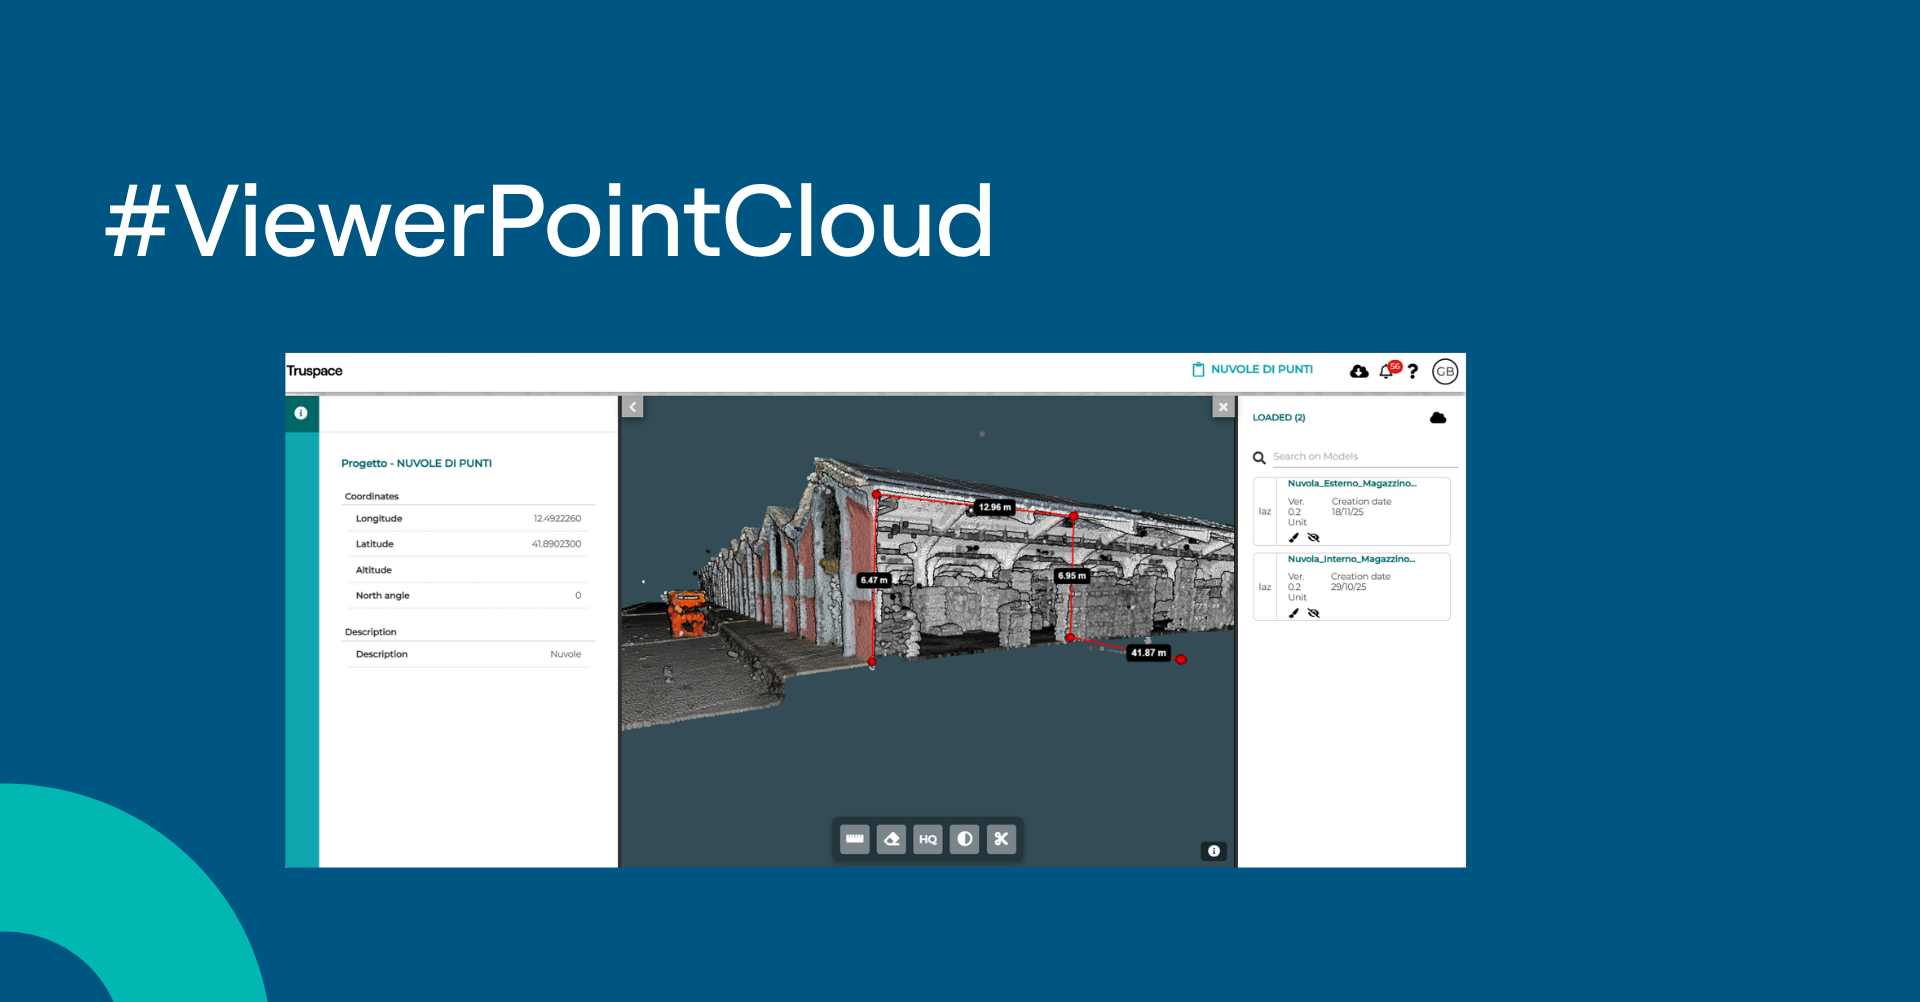The width and height of the screenshot is (1920, 1002).
Task: Click Longitude value 12.4922260
Action: 557,519
